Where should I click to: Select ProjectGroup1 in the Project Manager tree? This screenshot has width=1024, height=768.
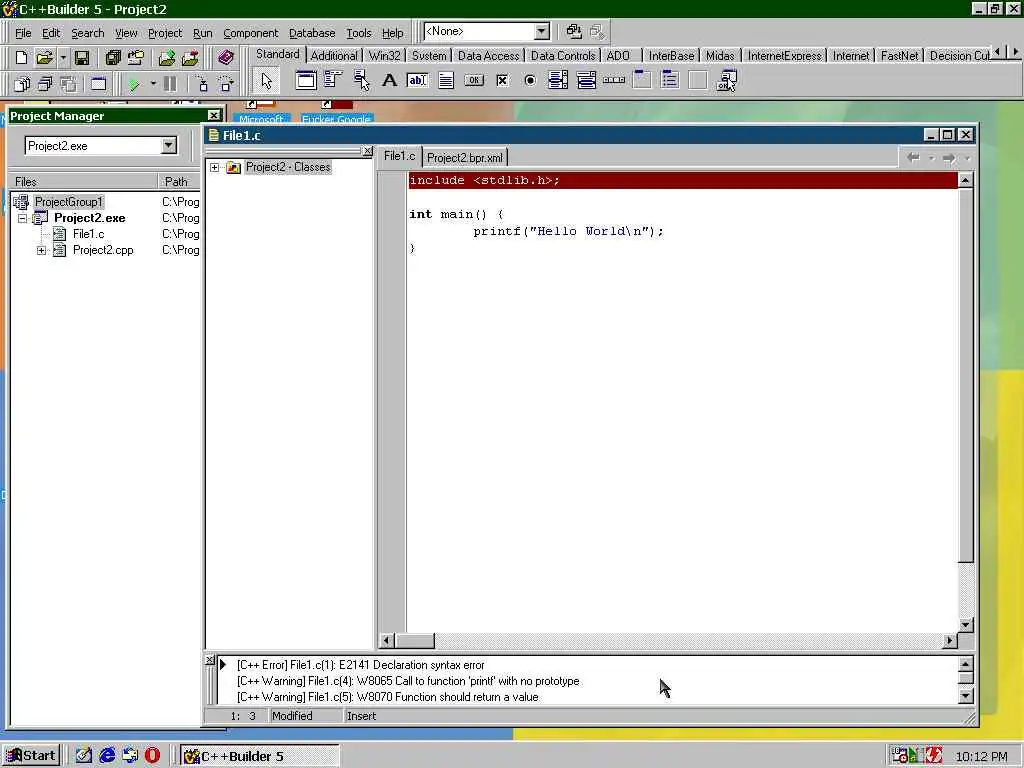coord(69,202)
